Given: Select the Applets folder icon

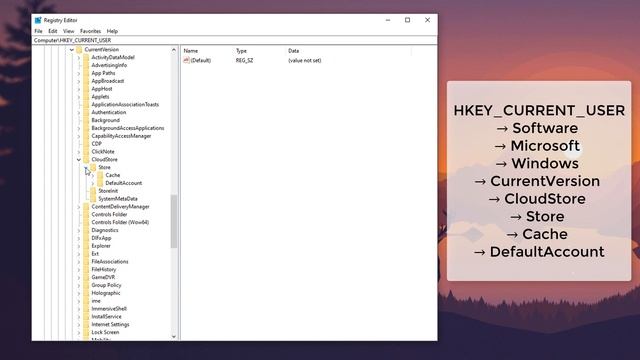Looking at the screenshot, I should click(x=86, y=97).
